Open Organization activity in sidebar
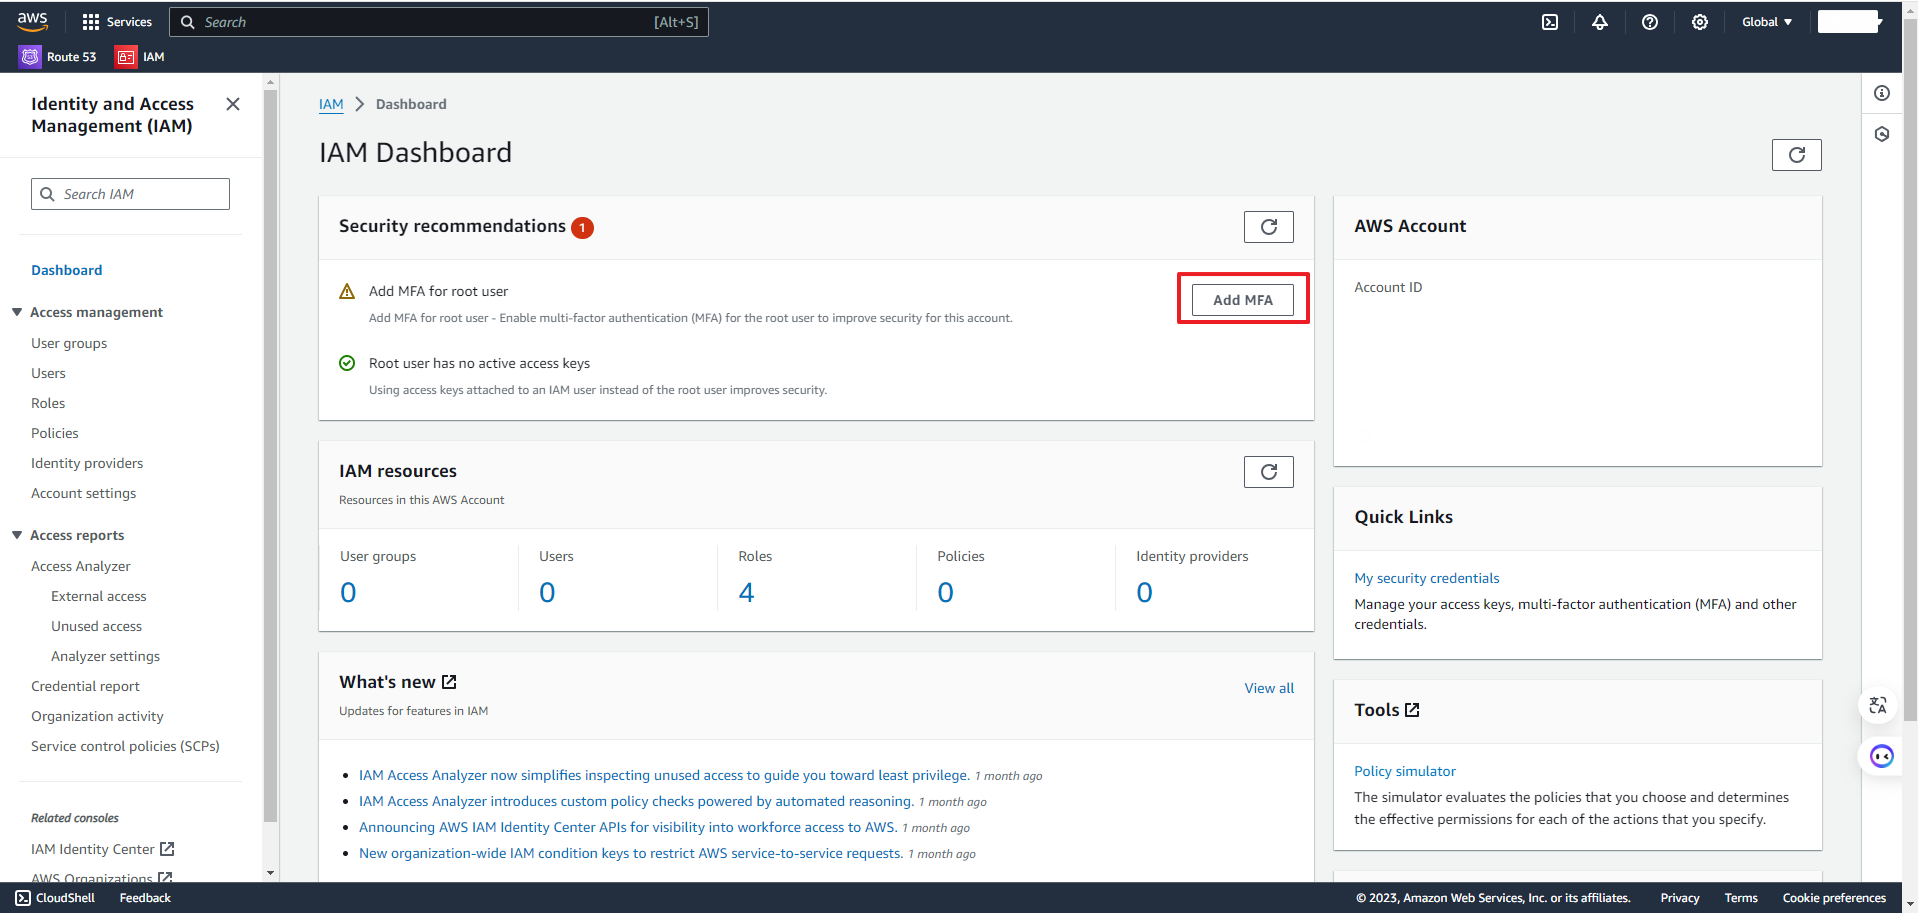 point(97,716)
